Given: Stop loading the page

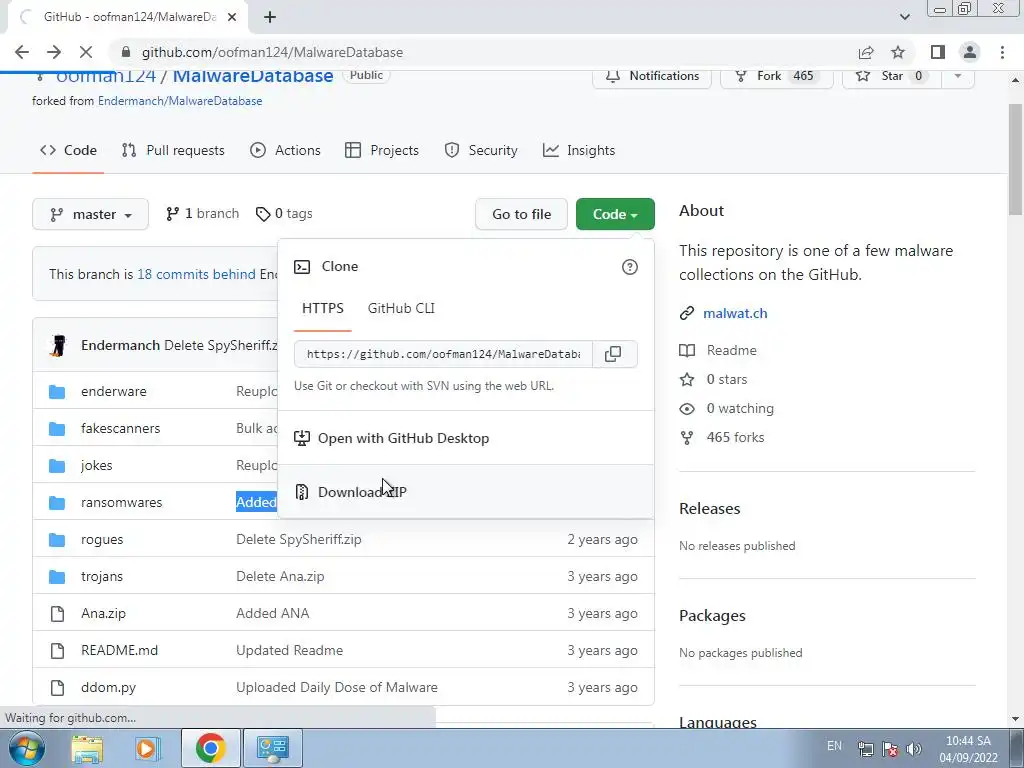Looking at the screenshot, I should [86, 52].
